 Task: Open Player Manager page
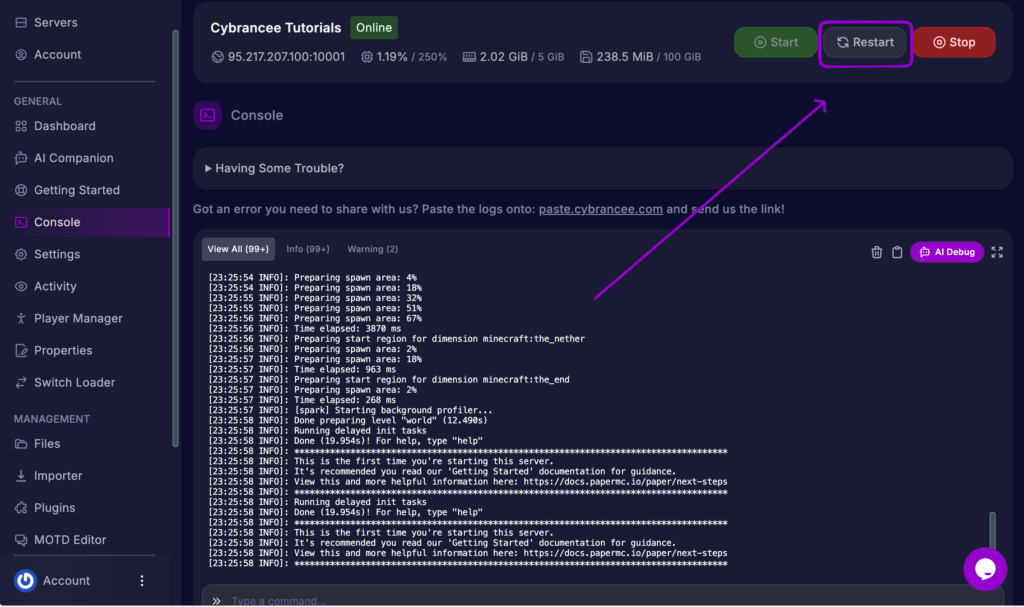point(78,318)
